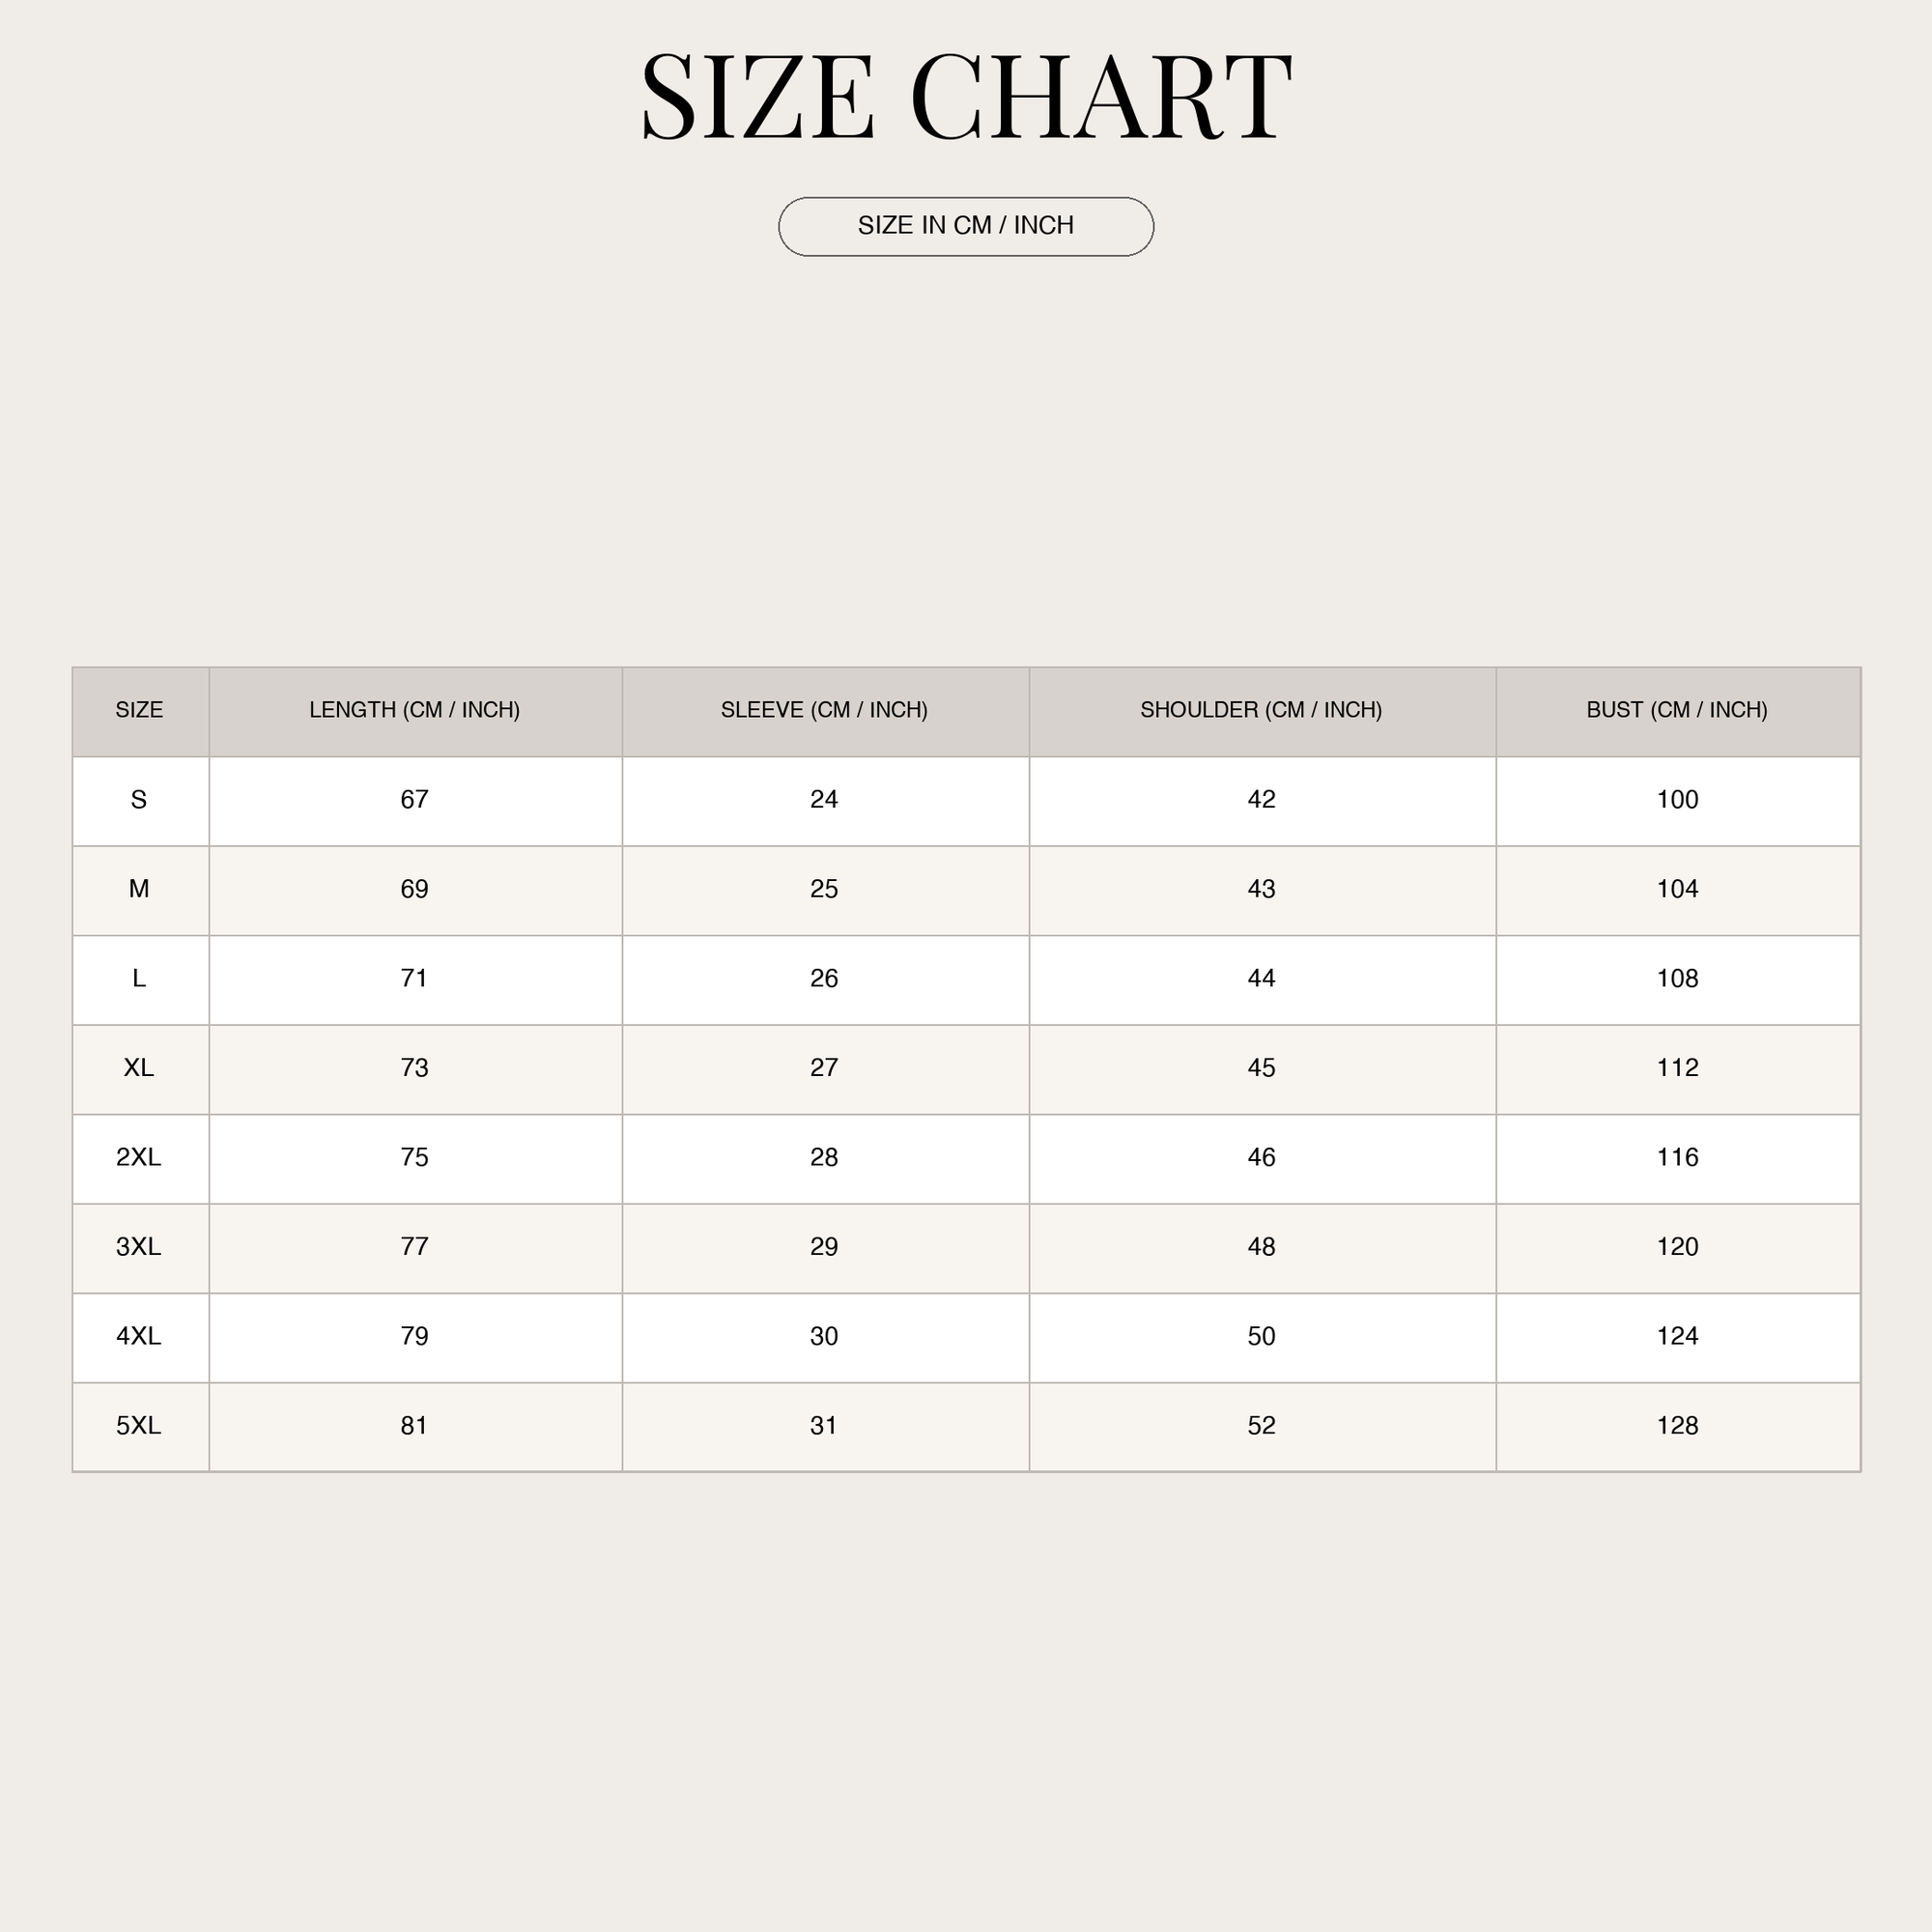Select sleeve value 30 for size 4XL
The width and height of the screenshot is (1932, 1932).
(824, 1336)
